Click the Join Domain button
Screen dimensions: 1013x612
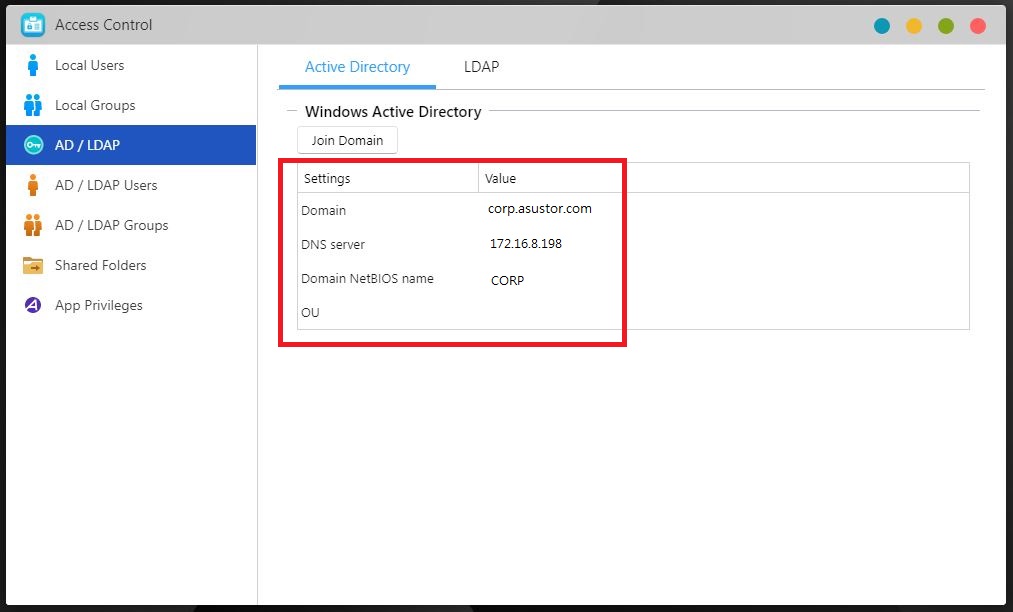click(348, 140)
